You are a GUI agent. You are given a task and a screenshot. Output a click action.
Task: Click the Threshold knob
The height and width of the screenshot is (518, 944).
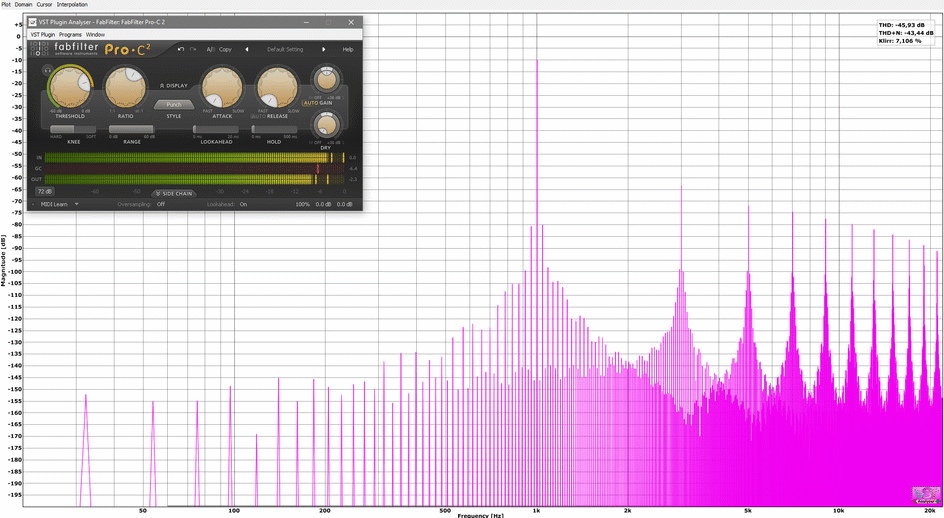(x=70, y=87)
